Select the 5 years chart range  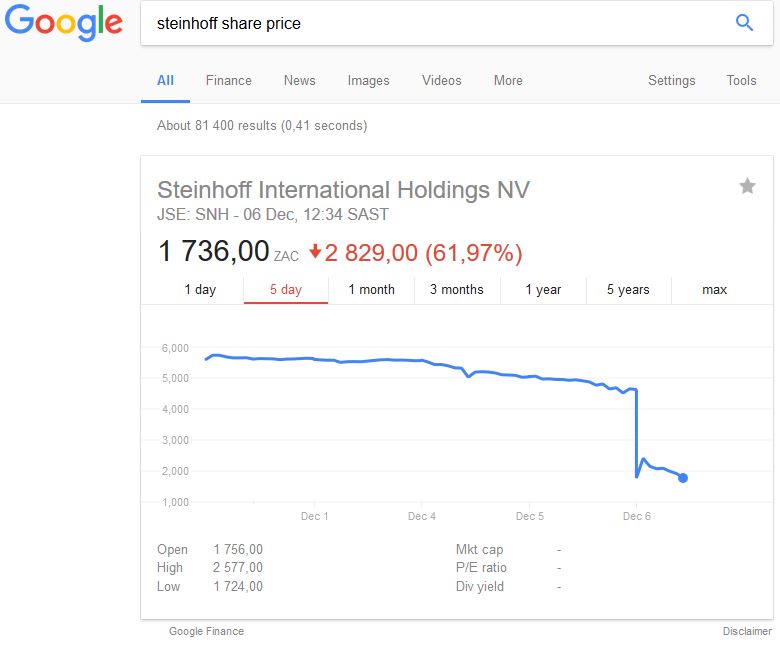(x=628, y=290)
